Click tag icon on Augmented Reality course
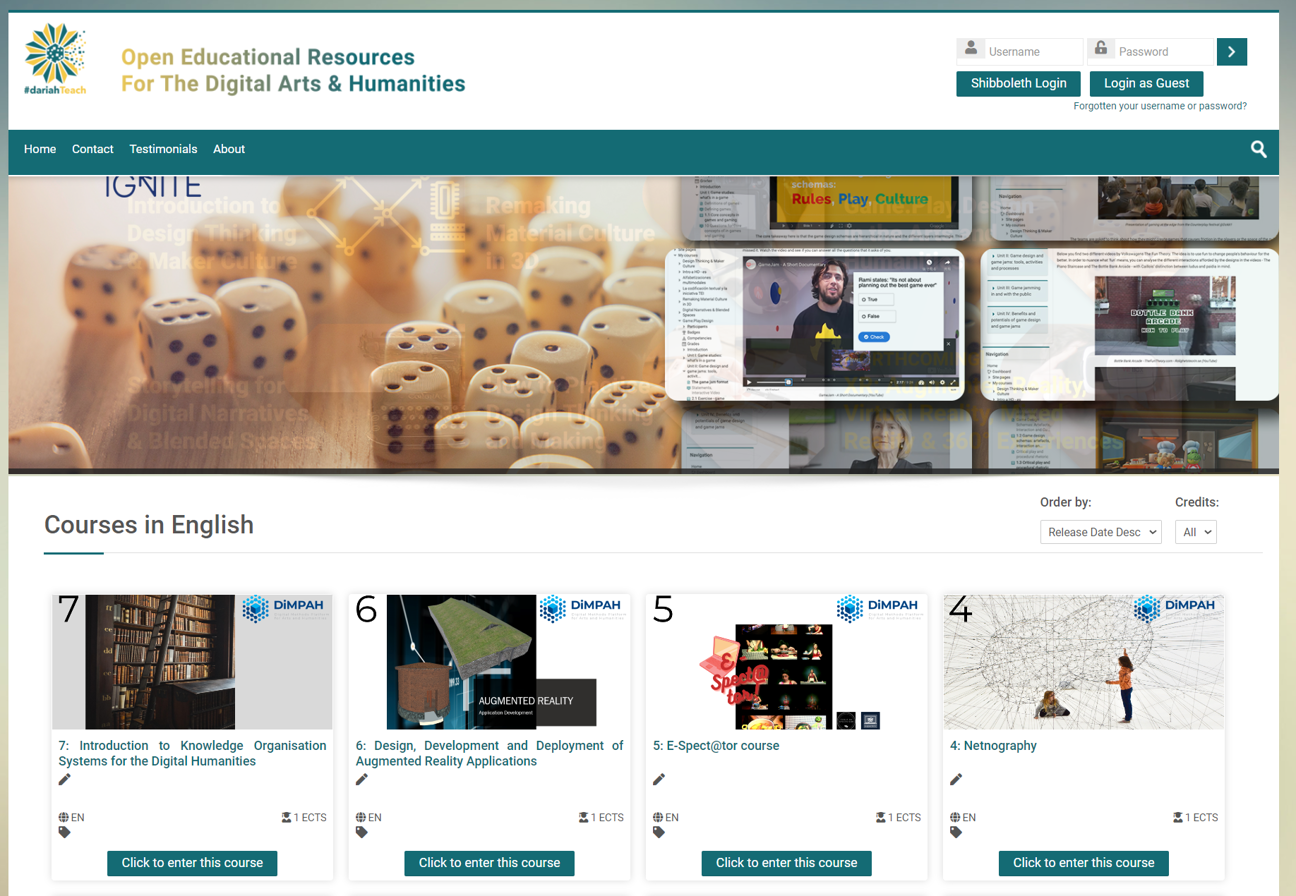 point(362,832)
